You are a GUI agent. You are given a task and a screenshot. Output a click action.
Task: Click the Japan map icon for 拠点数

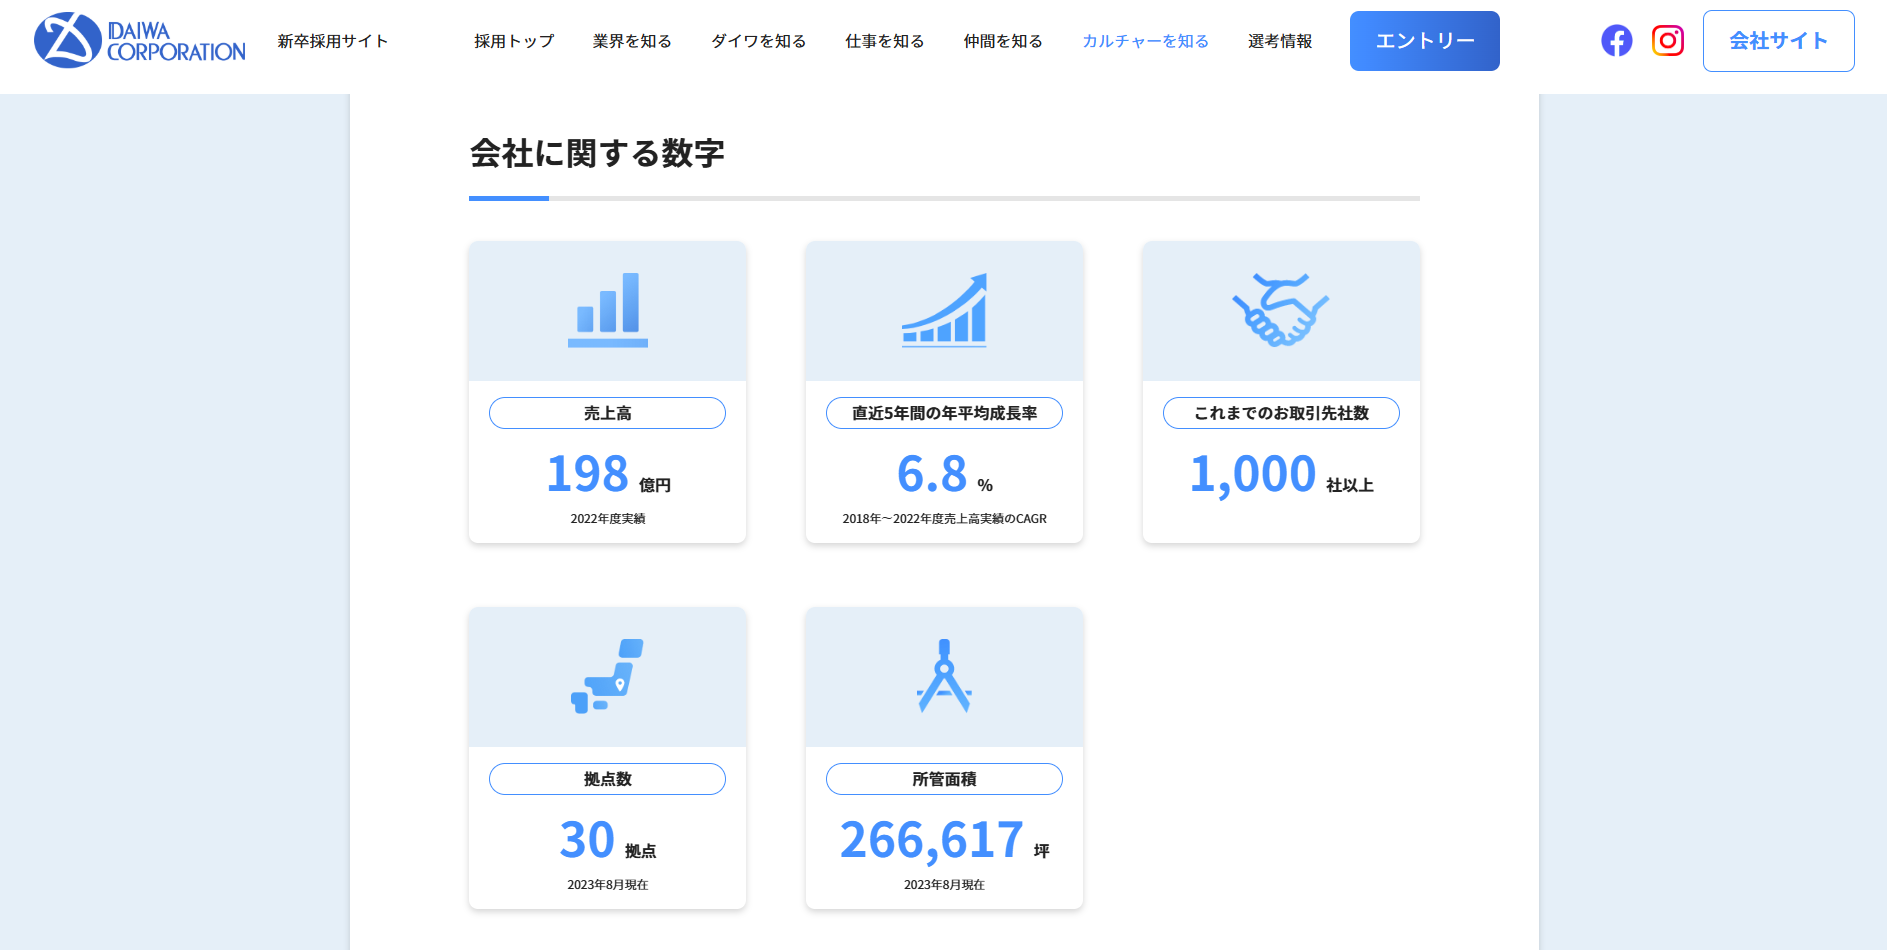608,676
